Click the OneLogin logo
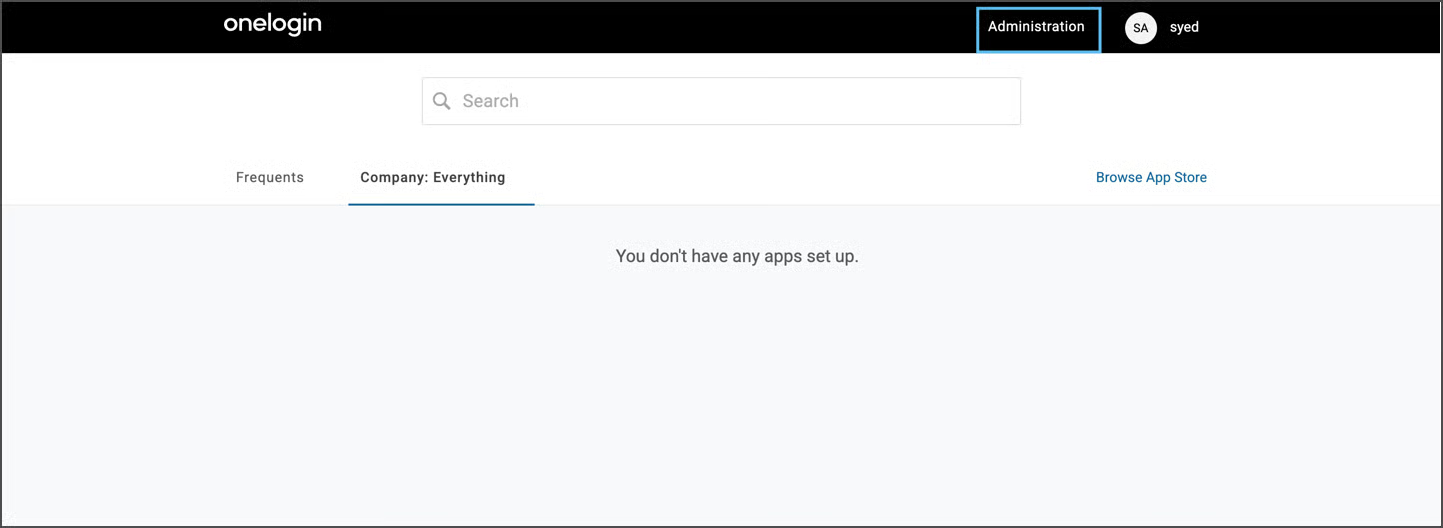Screen dimensions: 1443x528 (x=272, y=25)
